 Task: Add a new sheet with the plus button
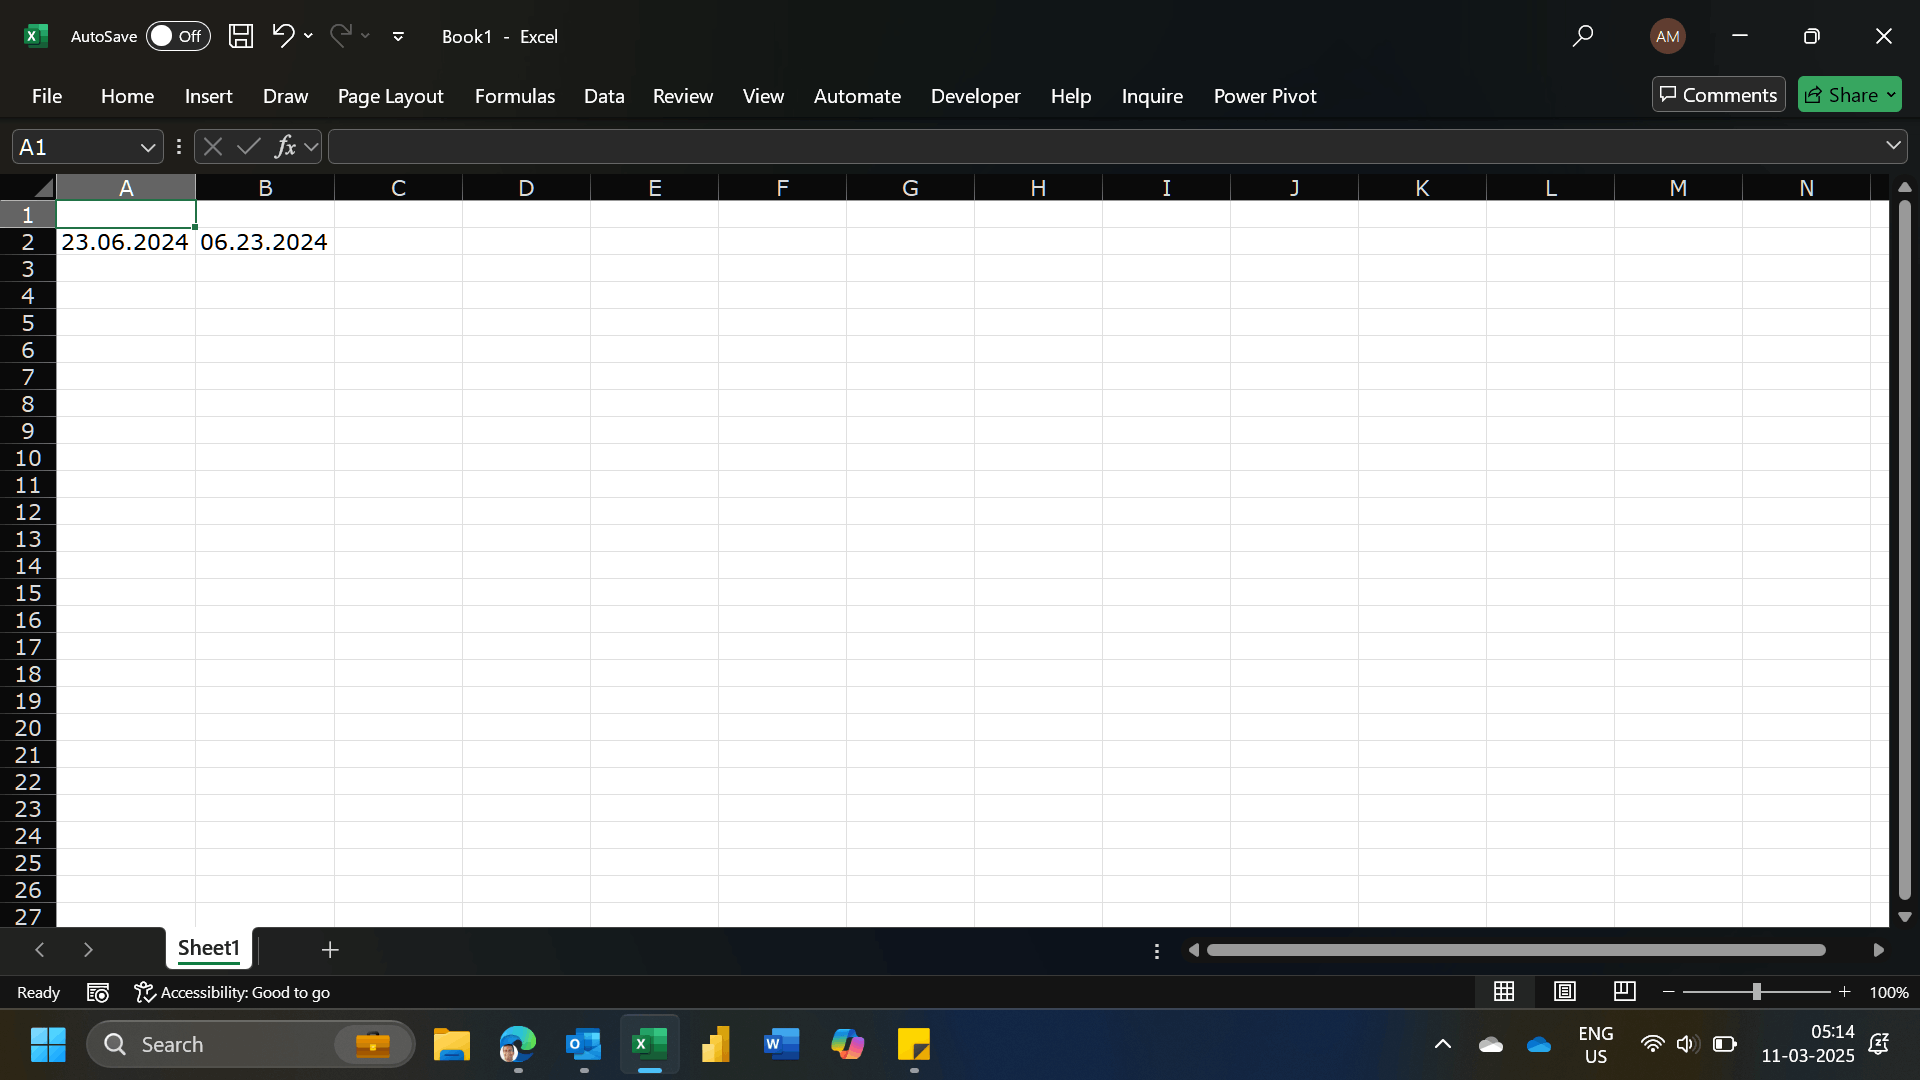pos(330,949)
